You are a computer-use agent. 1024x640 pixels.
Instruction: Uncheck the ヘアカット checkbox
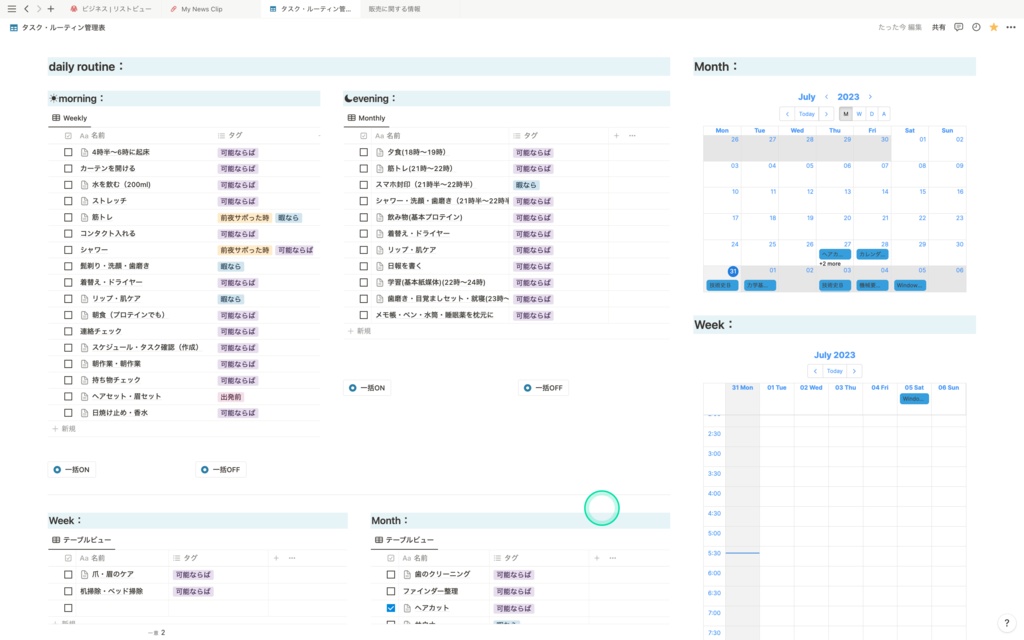pyautogui.click(x=391, y=608)
